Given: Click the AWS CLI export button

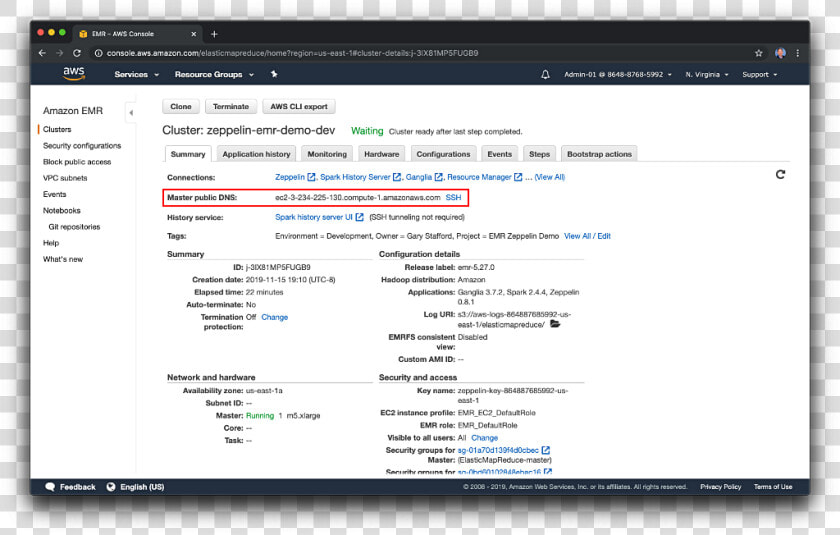Looking at the screenshot, I should (x=299, y=107).
